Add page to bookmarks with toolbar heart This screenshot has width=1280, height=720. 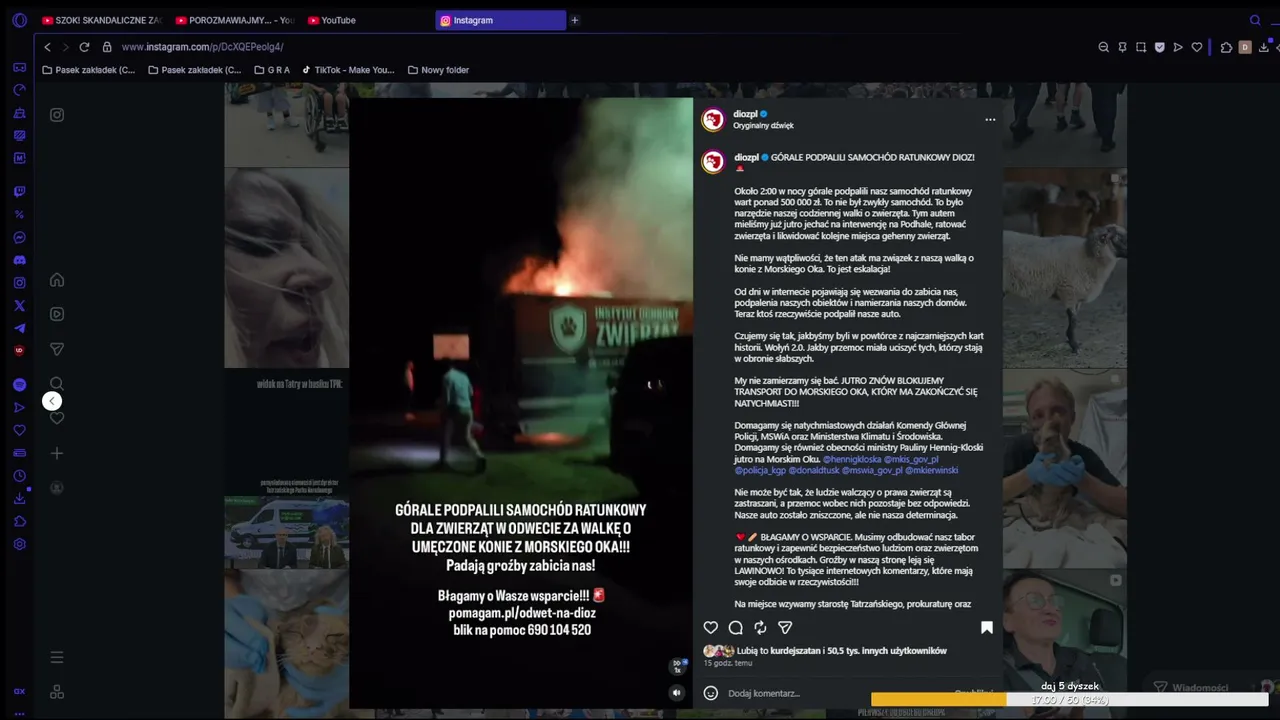[x=1197, y=47]
